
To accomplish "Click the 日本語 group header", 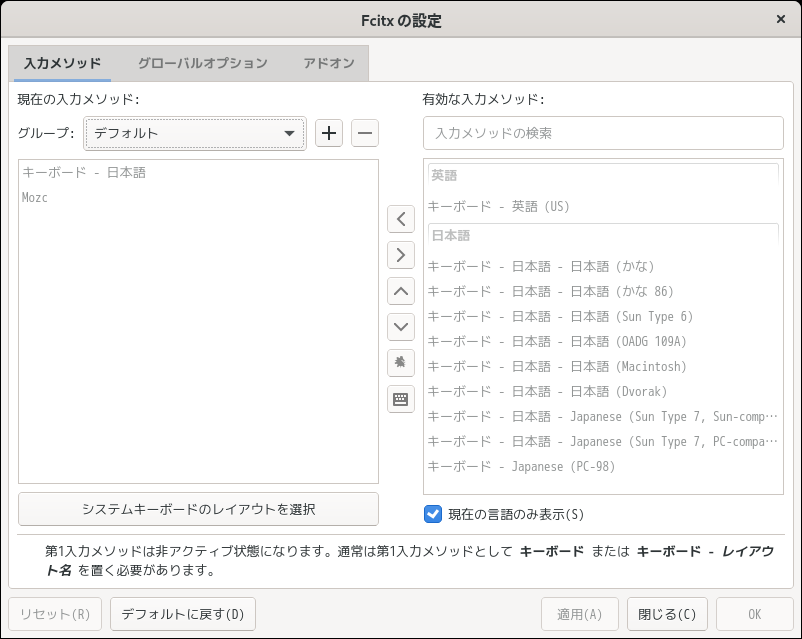I will point(603,235).
